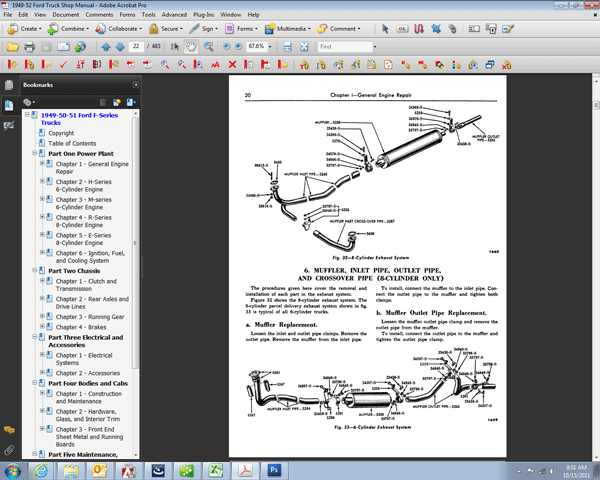
Task: Open Chapter 2 - Accessories bookmark
Action: click(x=88, y=373)
